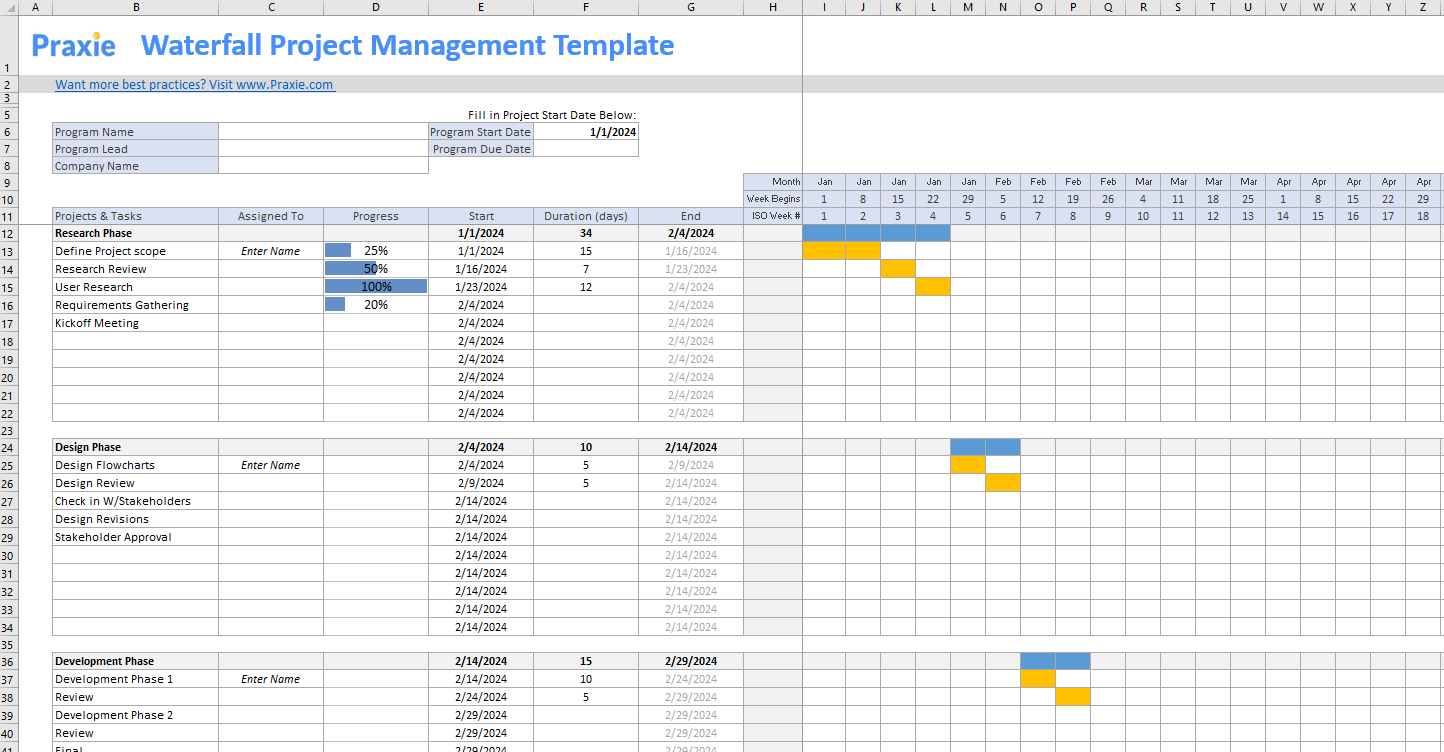Select column A header

click(36, 7)
